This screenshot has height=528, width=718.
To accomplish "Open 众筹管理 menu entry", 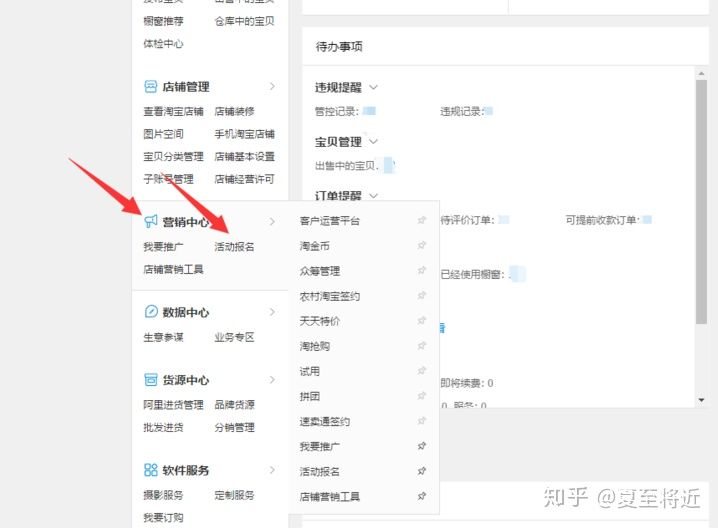I will tap(320, 271).
